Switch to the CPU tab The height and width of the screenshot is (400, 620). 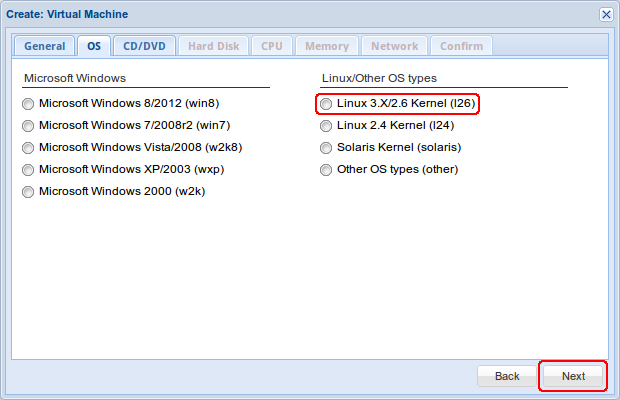click(272, 46)
